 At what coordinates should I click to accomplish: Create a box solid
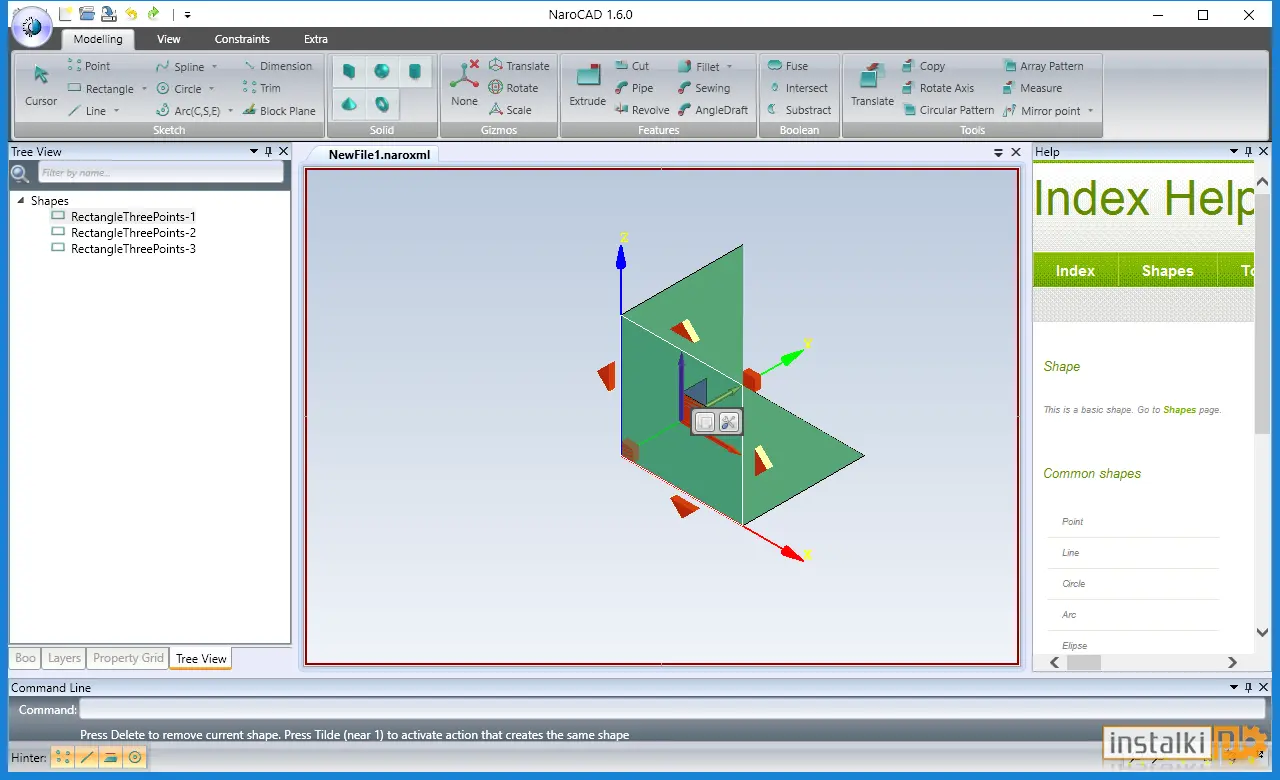click(349, 72)
